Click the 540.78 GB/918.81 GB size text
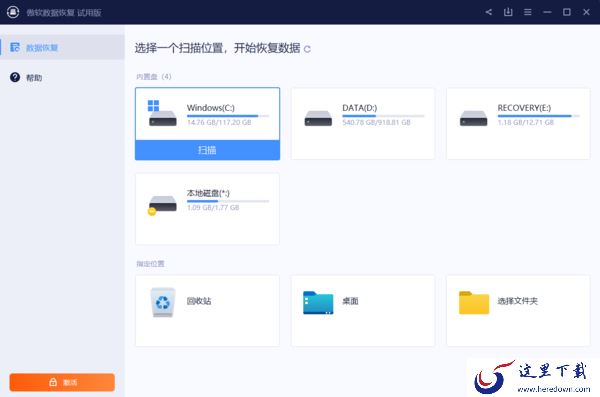 click(x=376, y=123)
